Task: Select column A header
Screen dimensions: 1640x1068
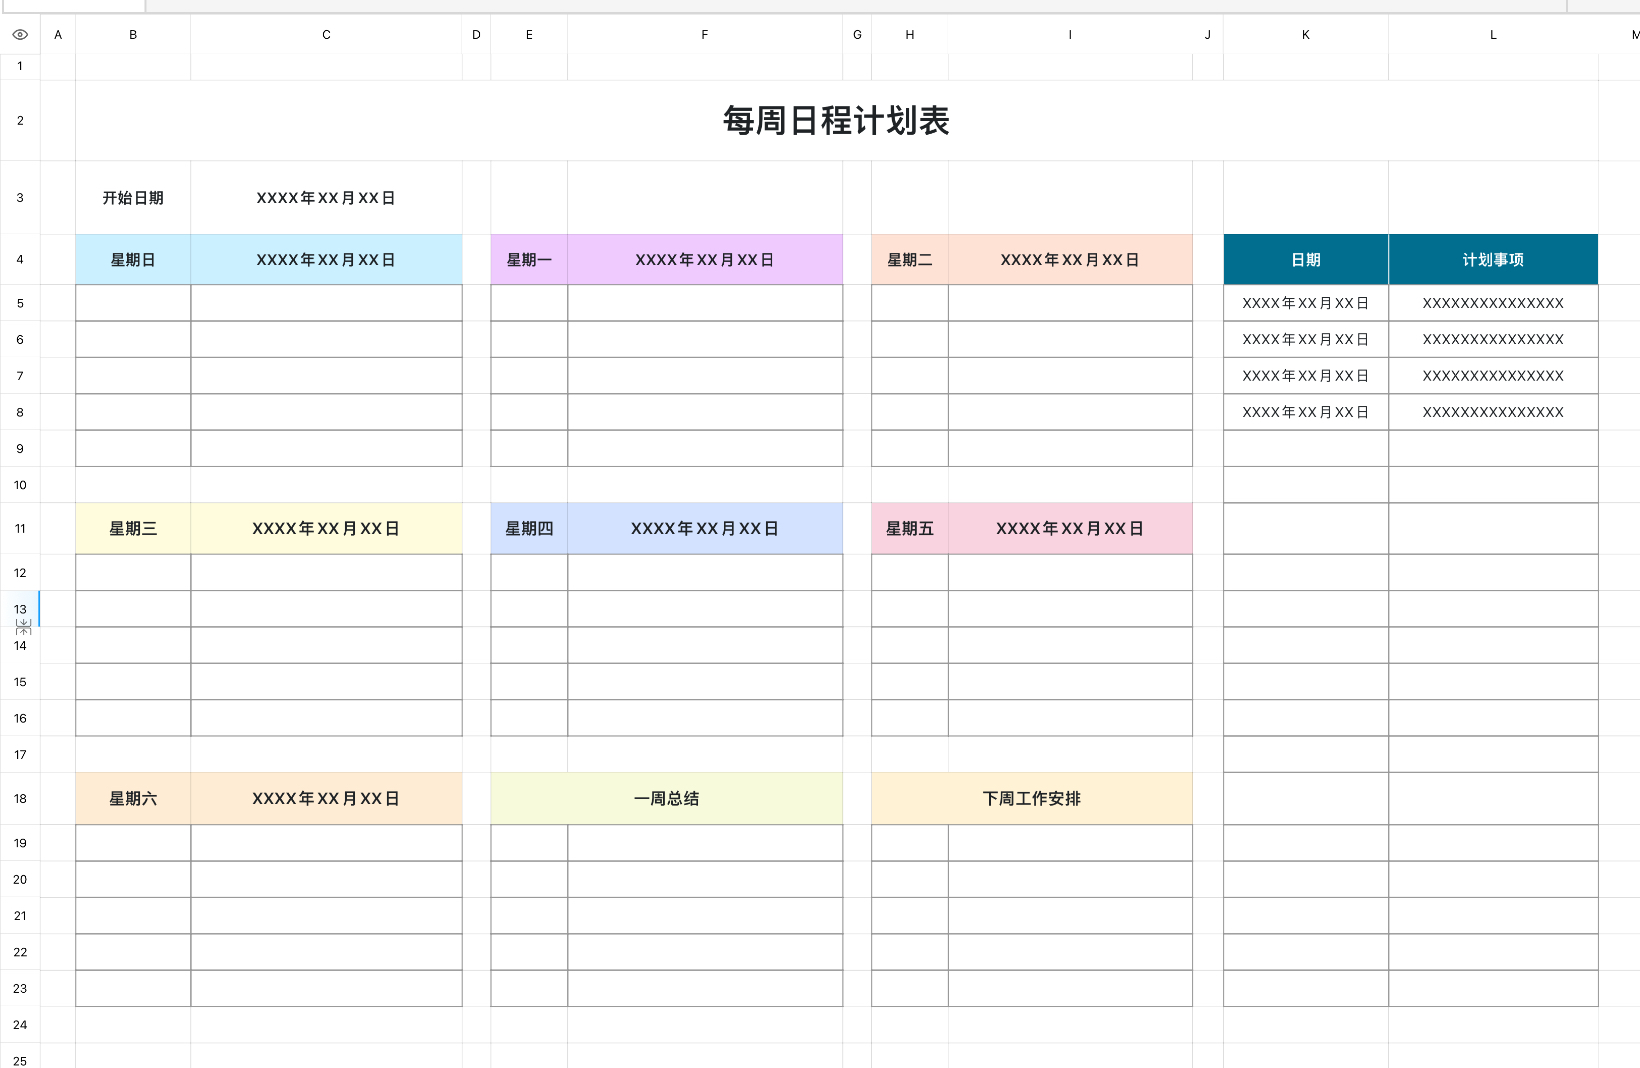Action: pos(58,35)
